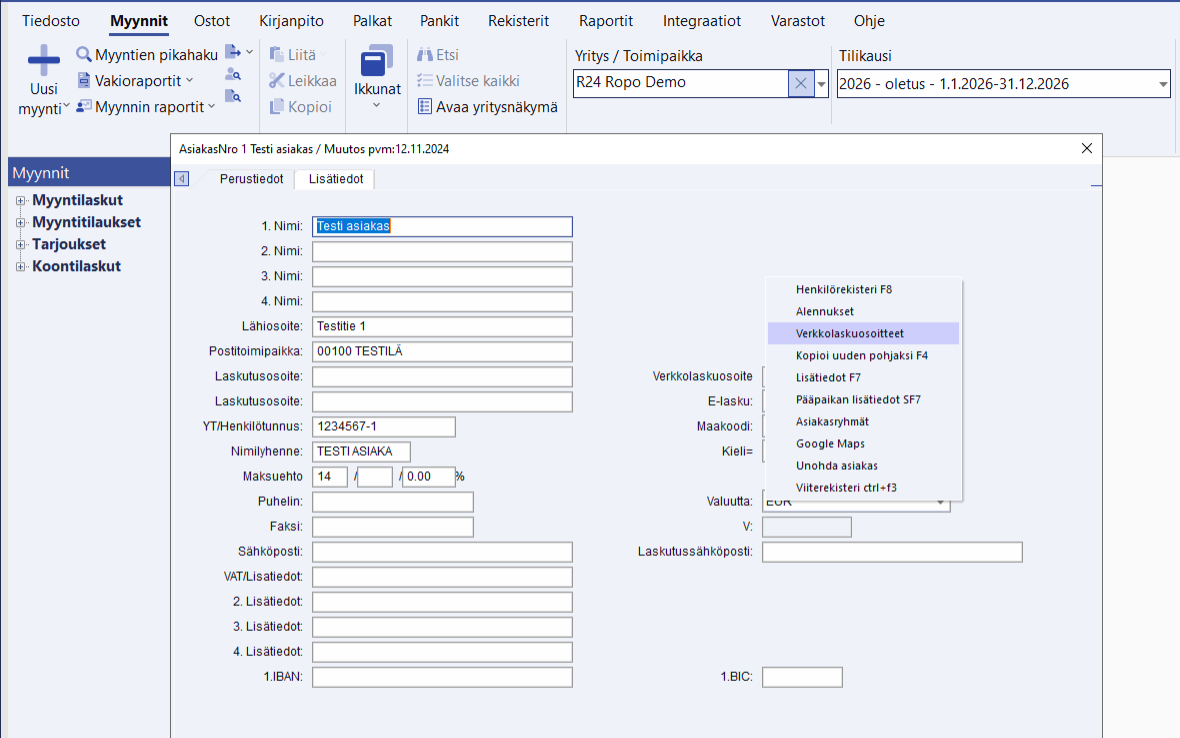
Task: Select Henkilörekisteri F8 from context menu
Action: point(863,290)
